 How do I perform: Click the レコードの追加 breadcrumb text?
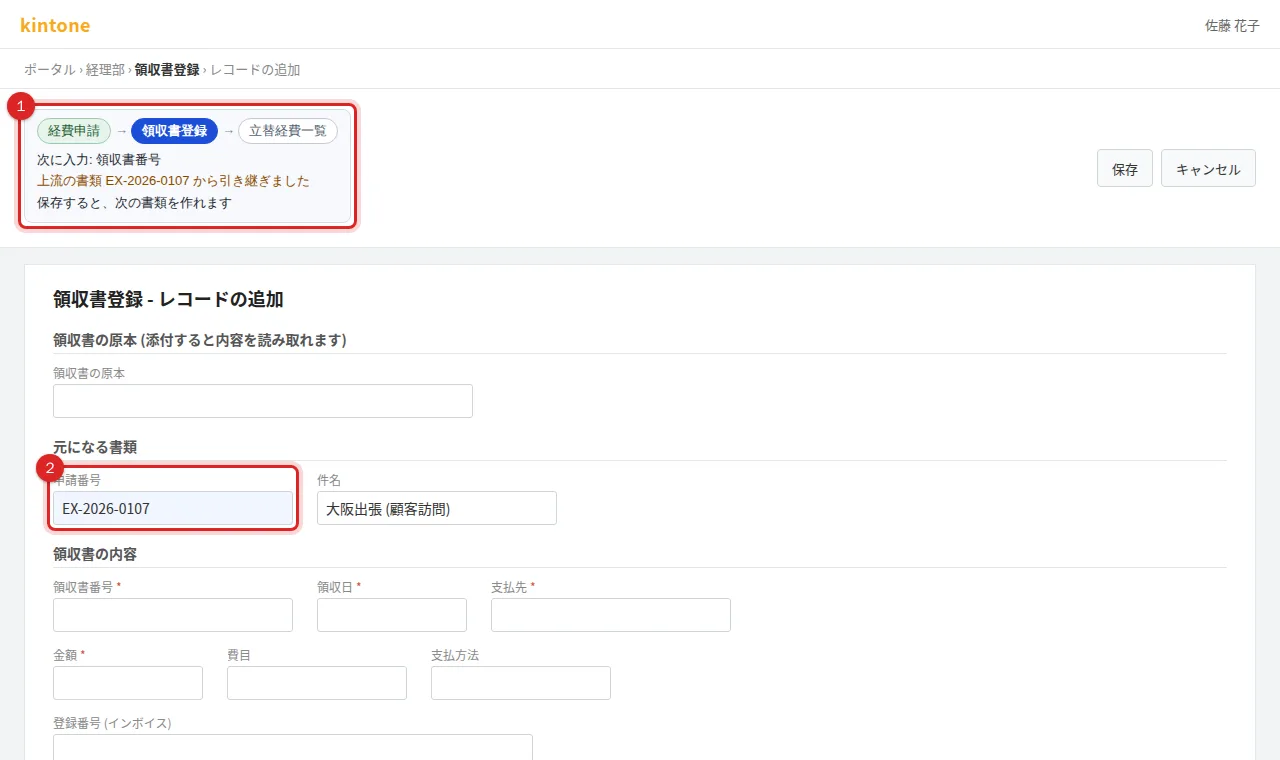255,70
